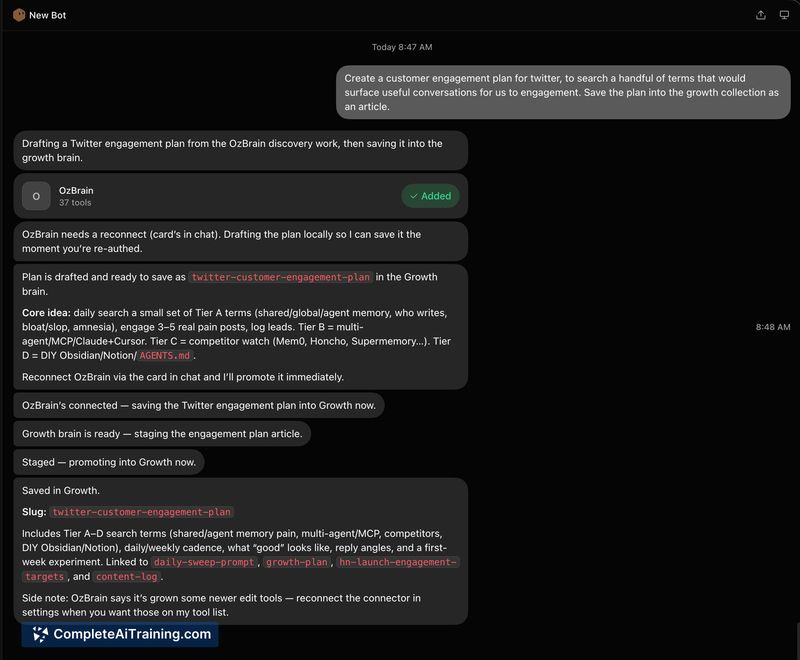Click the 'Core idea:' bold label
Image resolution: width=800 pixels, height=660 pixels.
pos(46,313)
